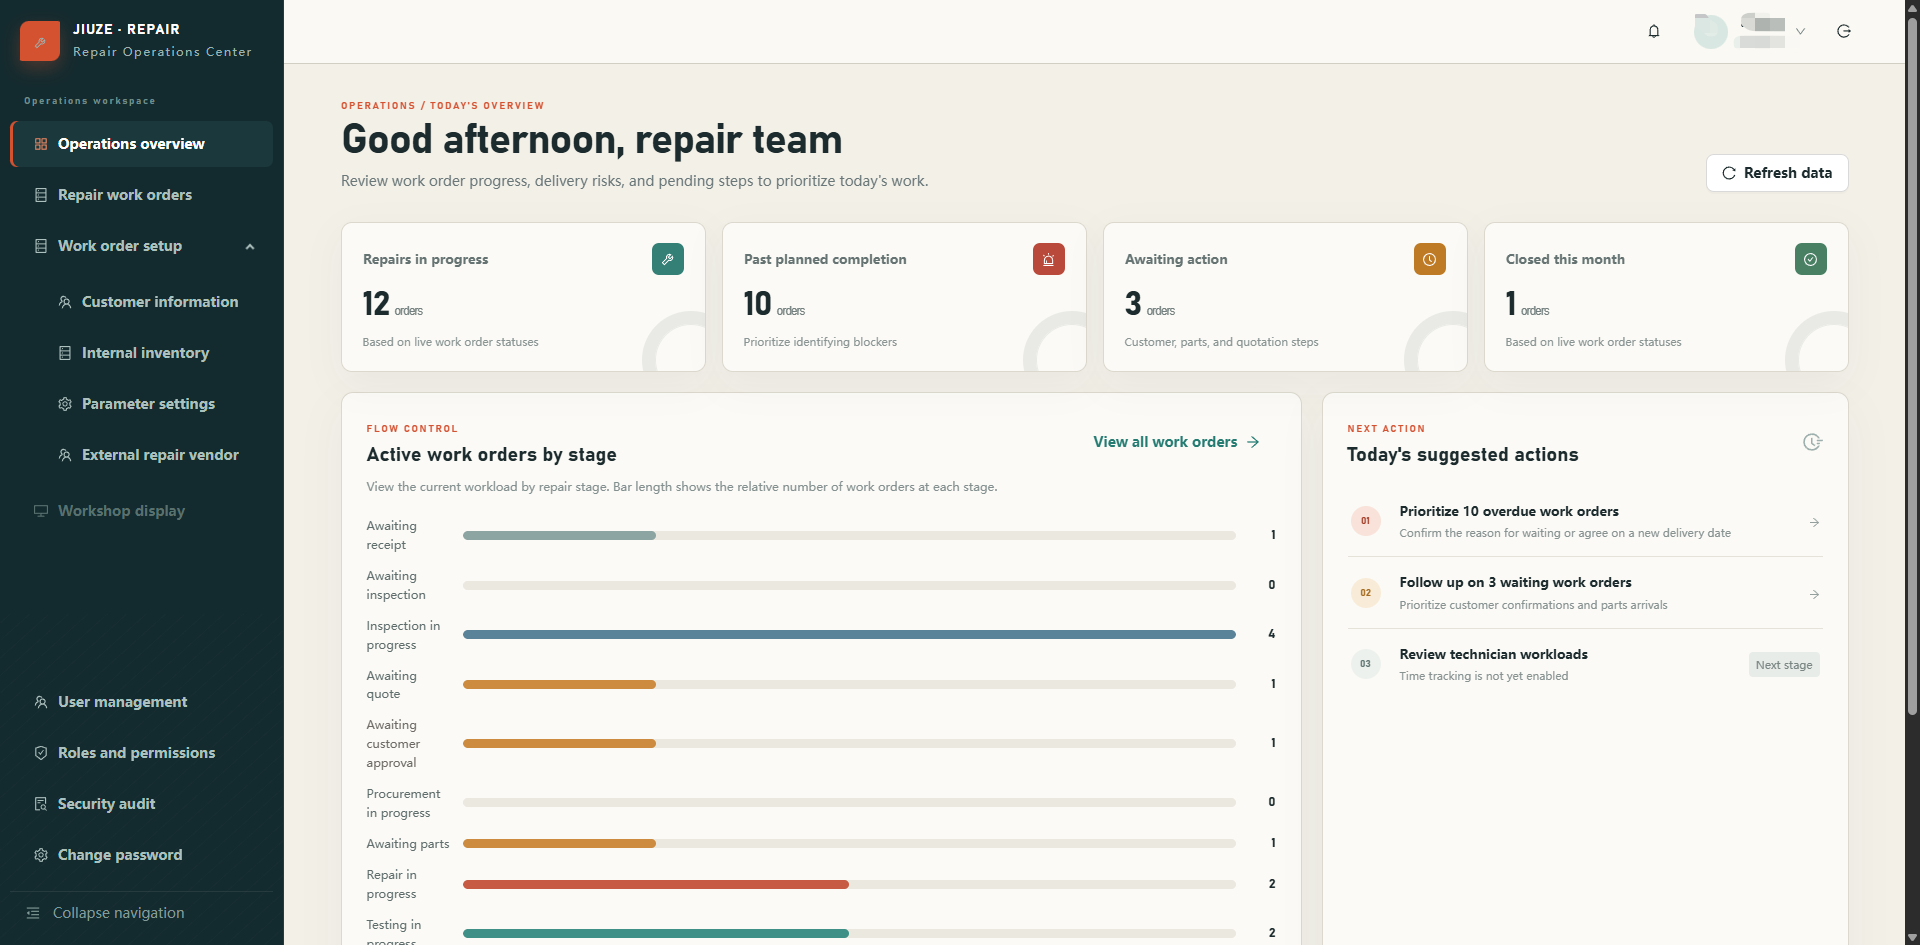Click the Internal inventory icon
Screen dimensions: 1920x945
tap(65, 353)
